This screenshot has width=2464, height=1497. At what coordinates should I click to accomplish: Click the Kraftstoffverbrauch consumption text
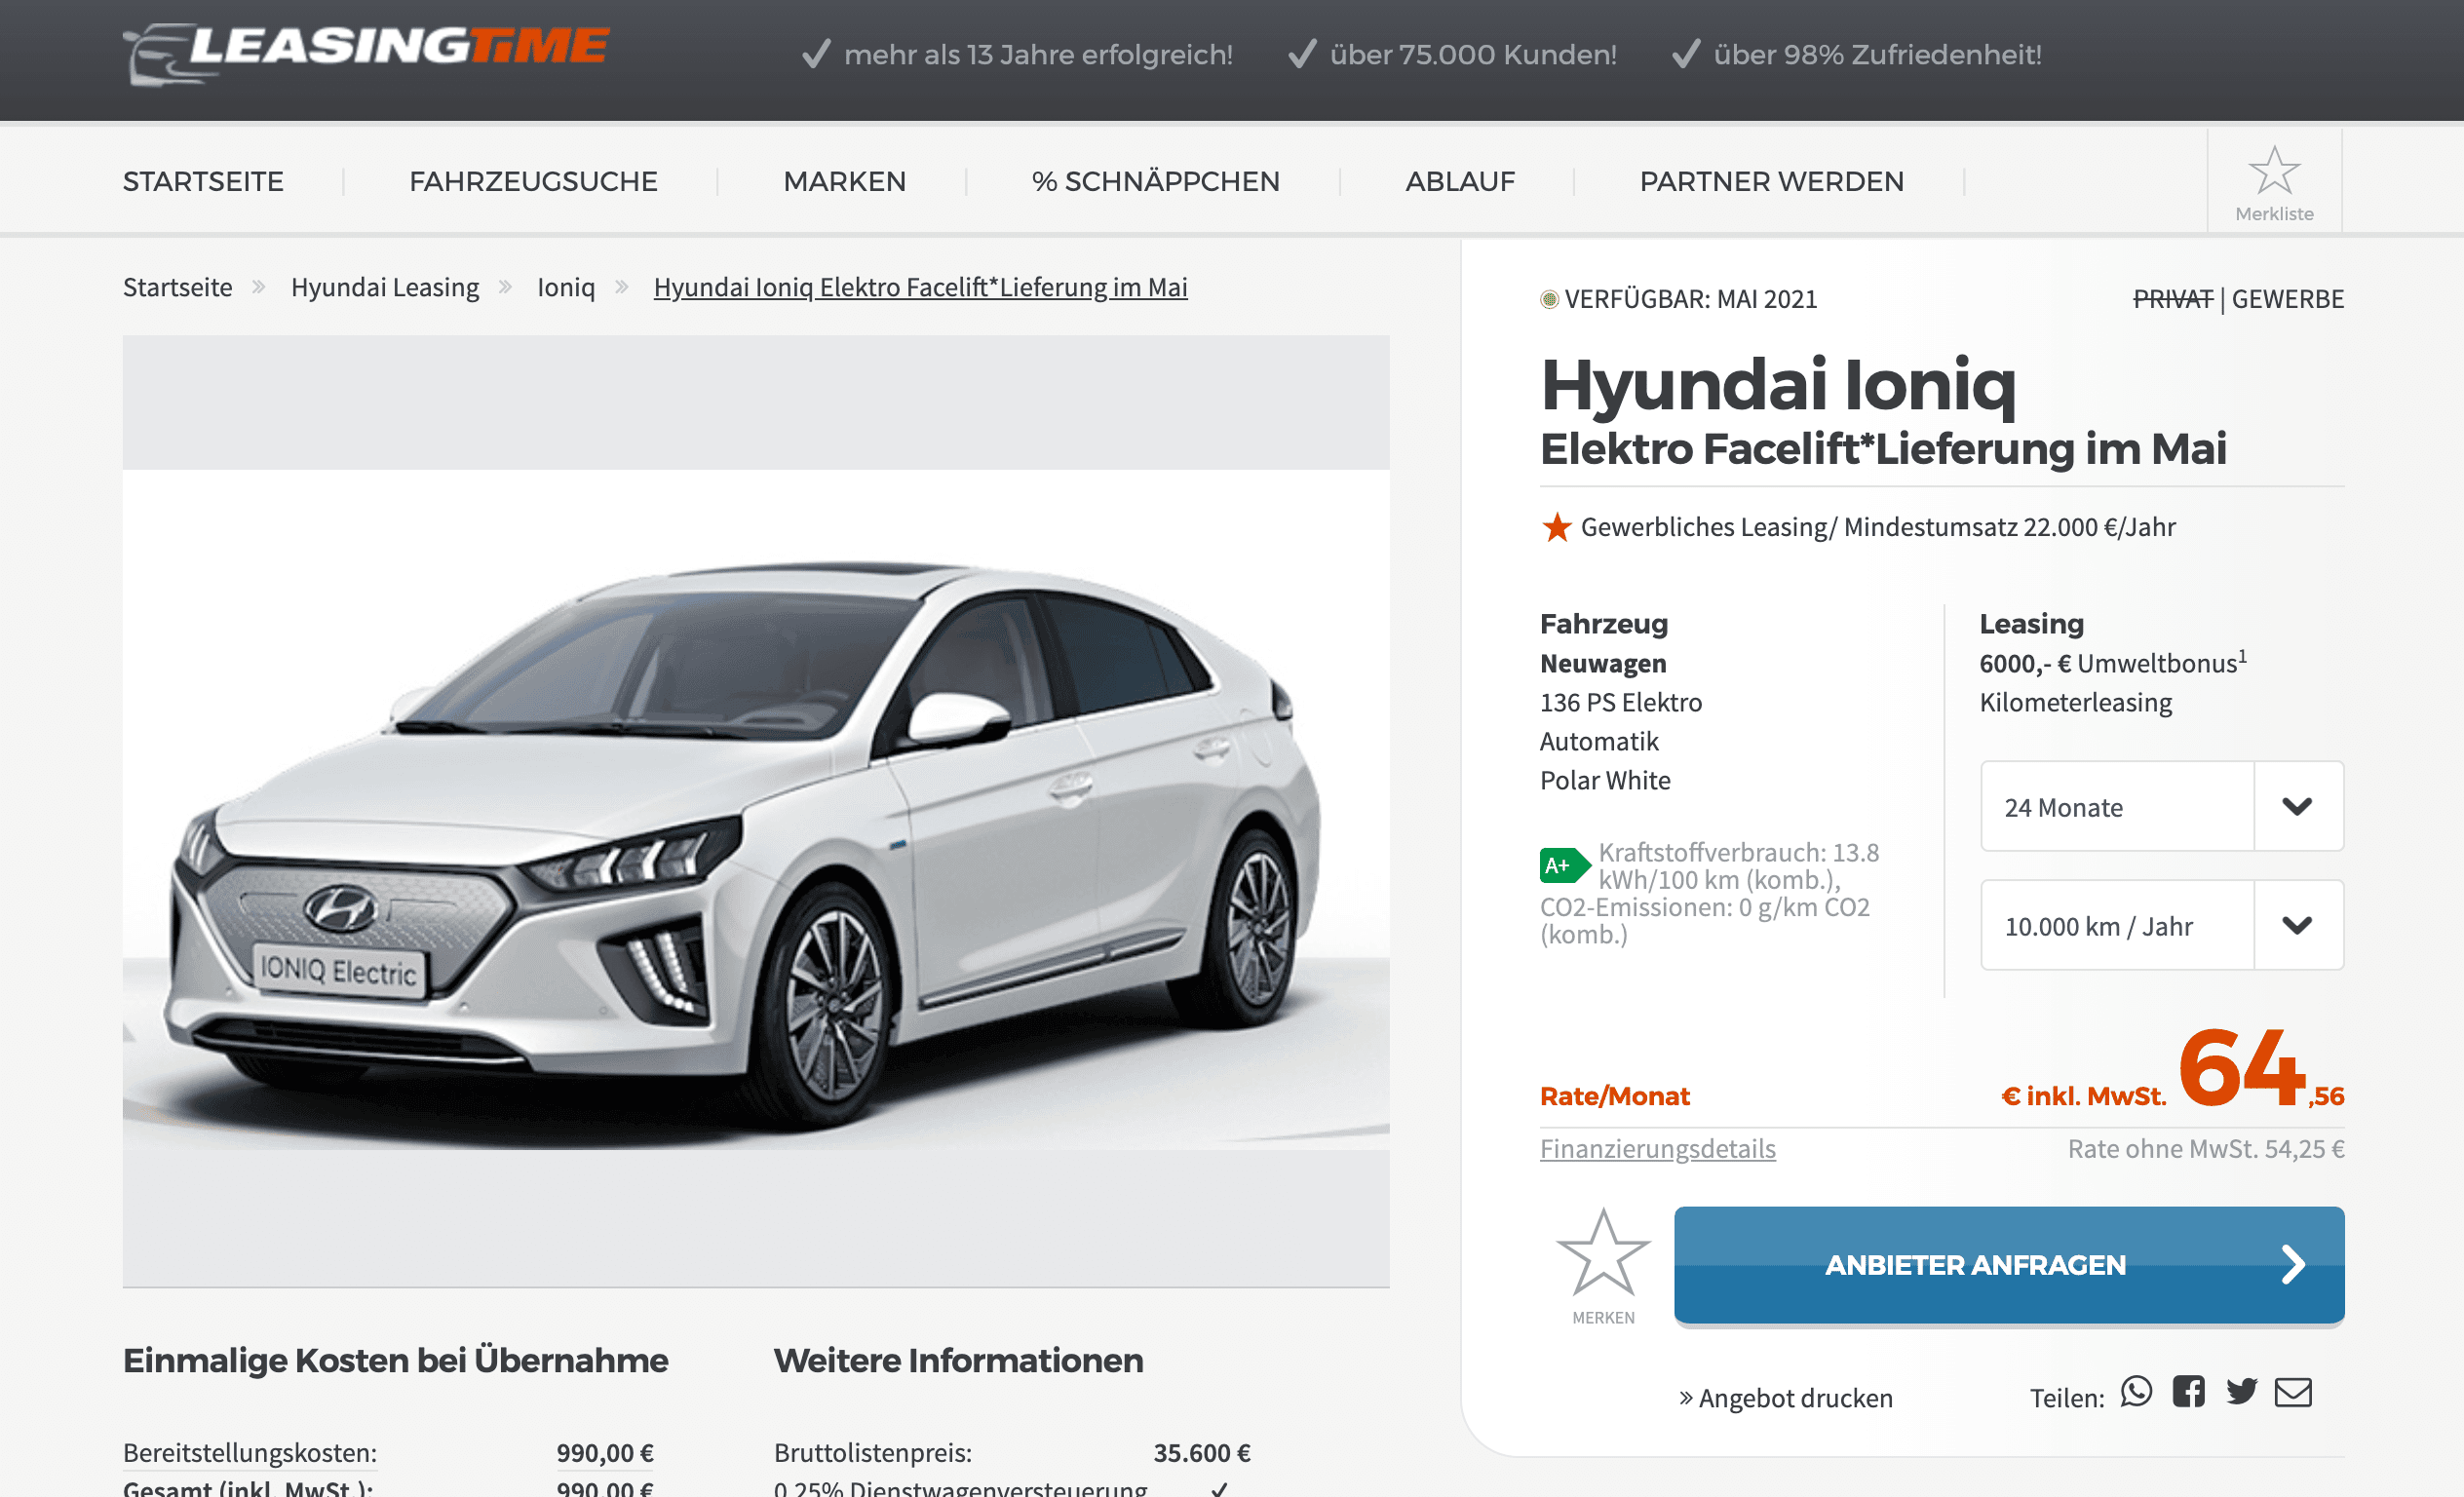[x=1709, y=893]
